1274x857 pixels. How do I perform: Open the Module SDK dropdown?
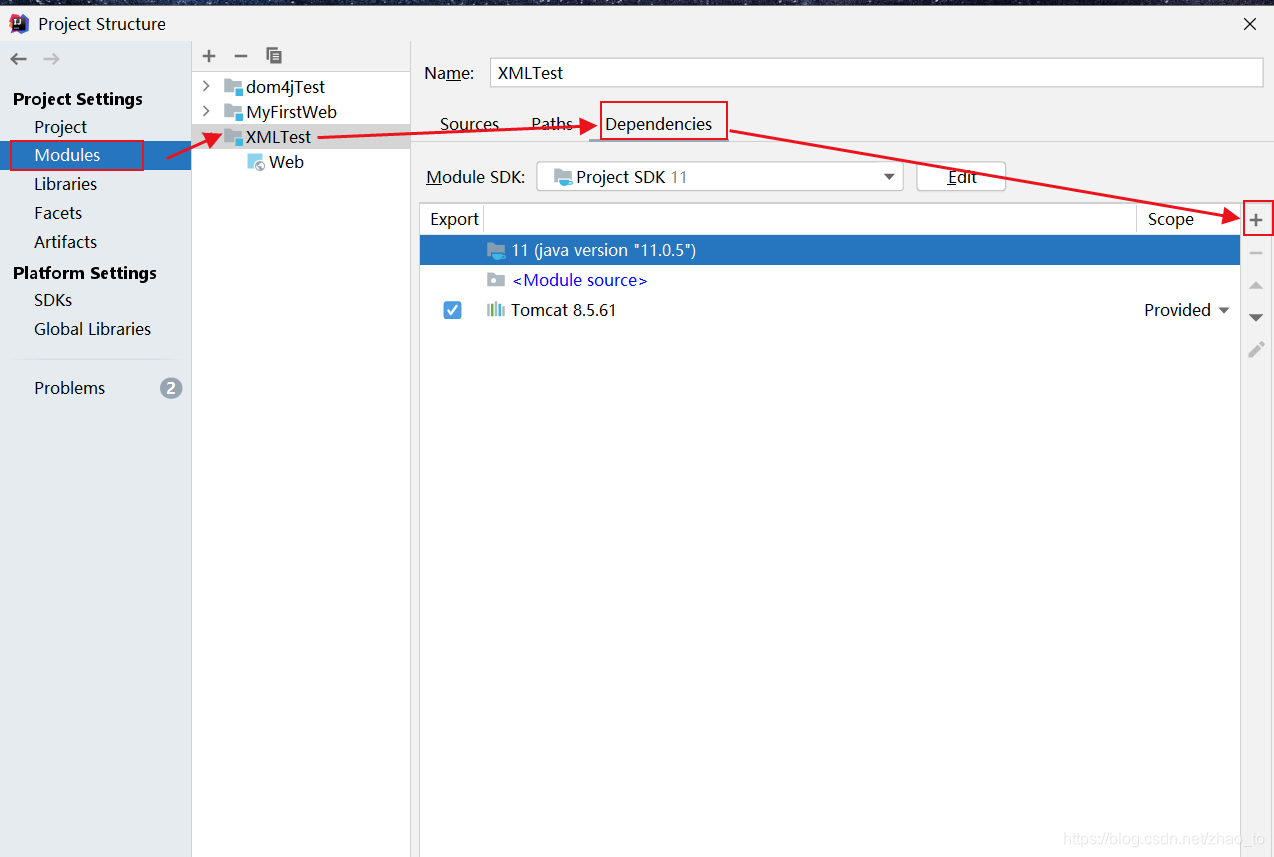[x=720, y=177]
